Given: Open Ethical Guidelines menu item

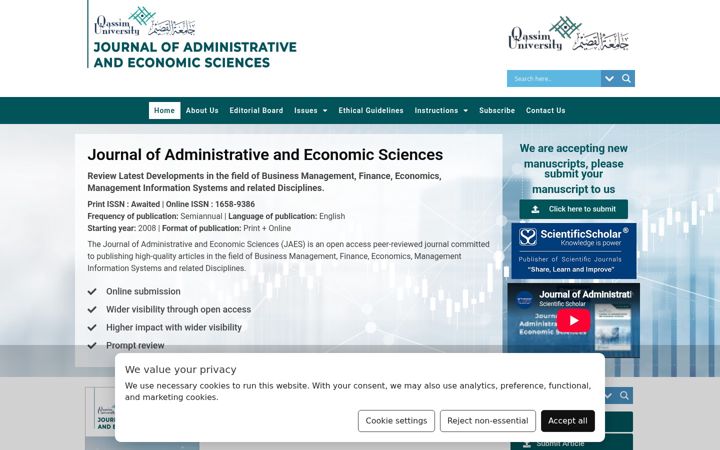Looking at the screenshot, I should click(x=371, y=111).
